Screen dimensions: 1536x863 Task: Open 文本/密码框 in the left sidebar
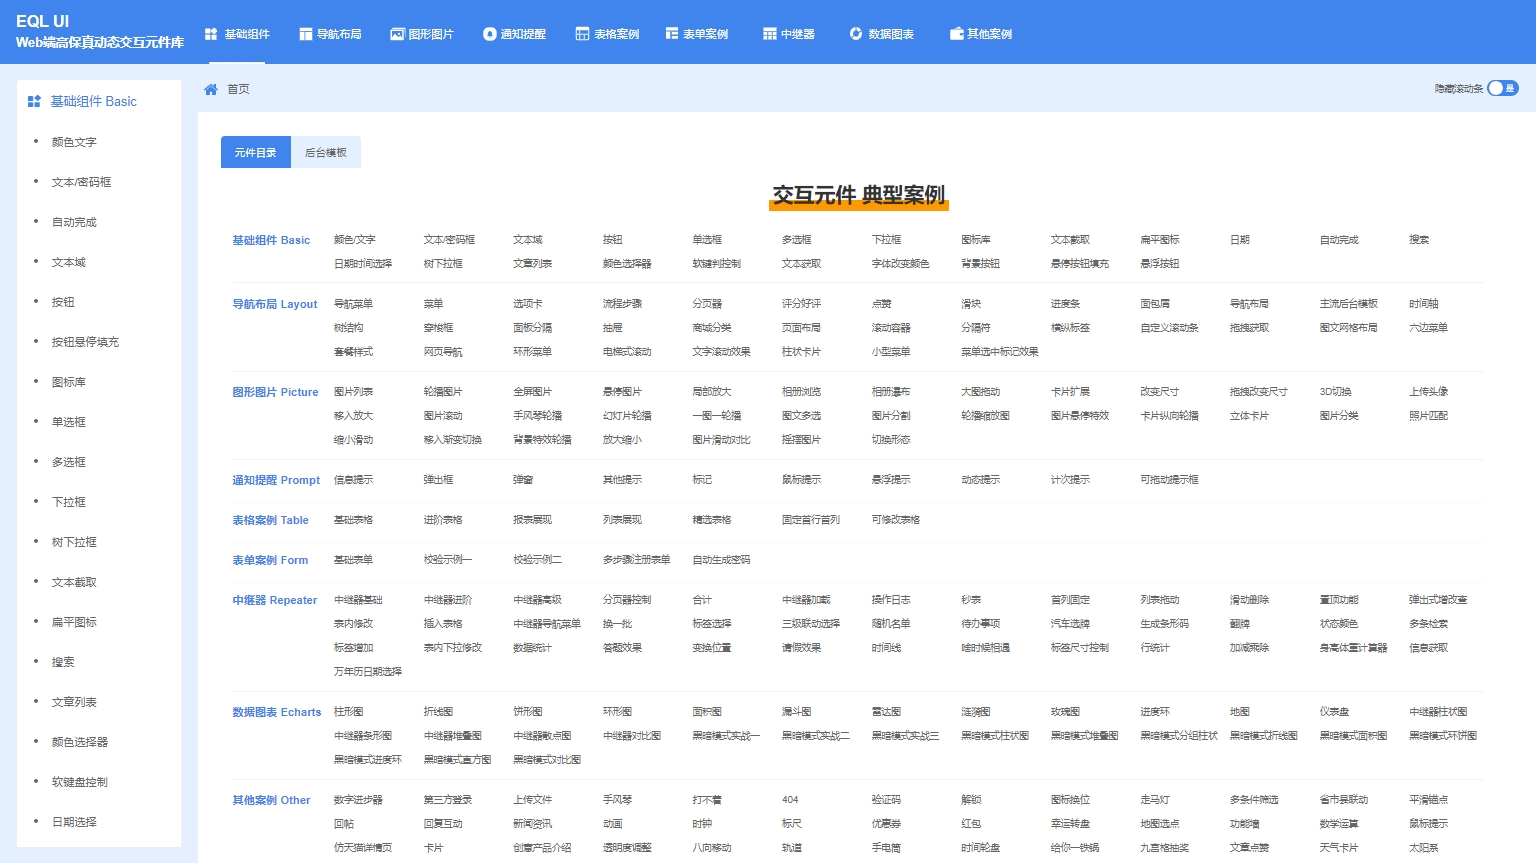pos(82,182)
